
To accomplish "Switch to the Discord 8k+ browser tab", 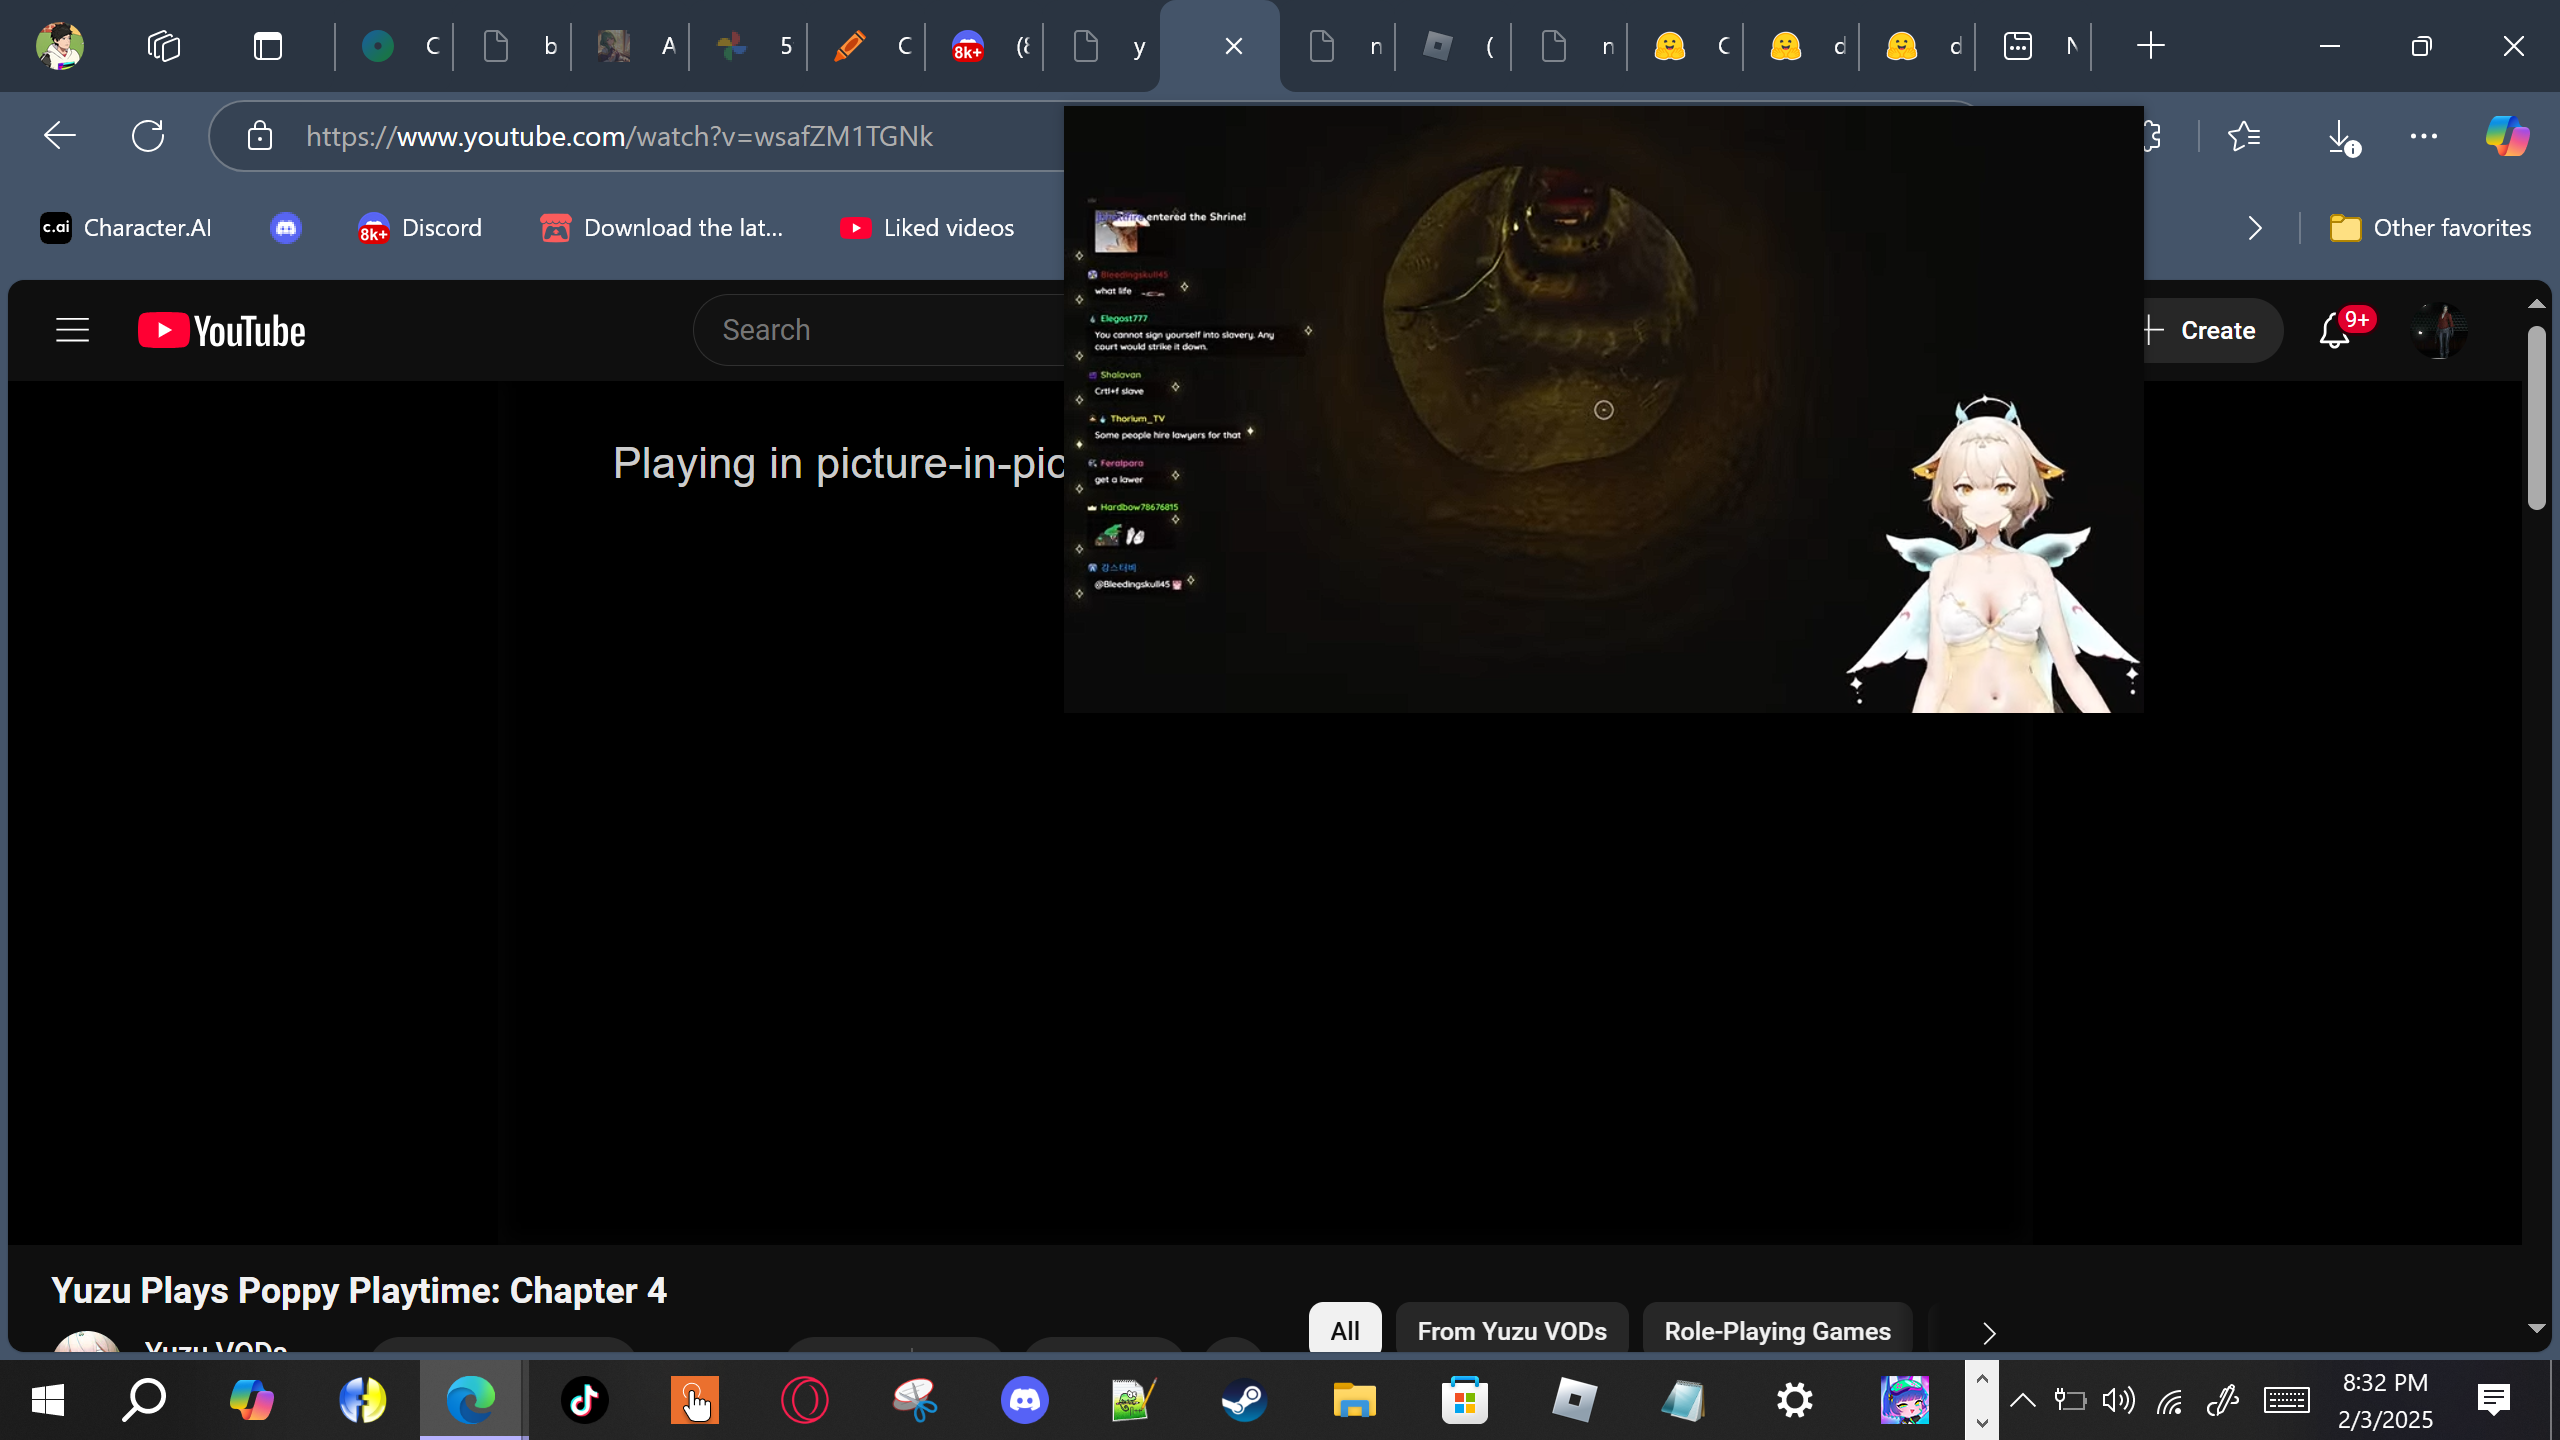I will pyautogui.click(x=984, y=46).
